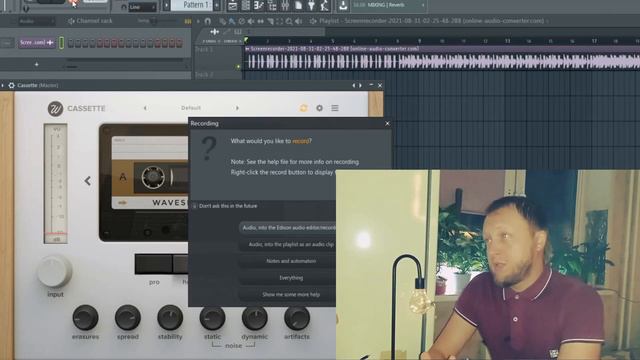640x360 pixels.
Task: Select the Screenrecorder audio clip waveform
Action: 442,62
